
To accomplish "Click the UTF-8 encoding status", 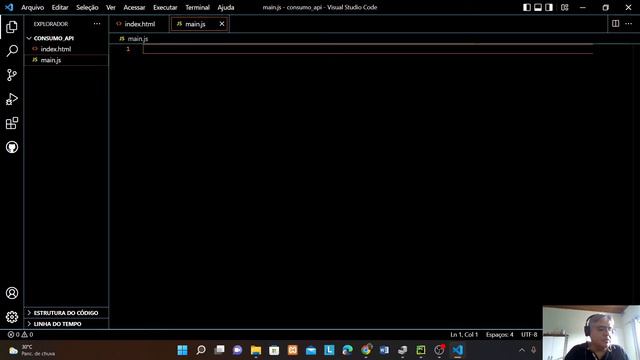I will (529, 334).
